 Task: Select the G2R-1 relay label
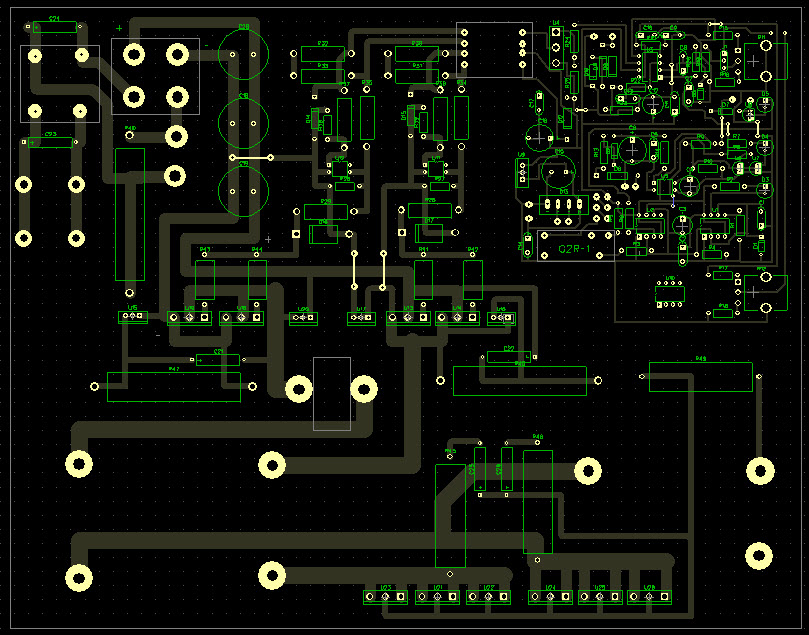(574, 249)
